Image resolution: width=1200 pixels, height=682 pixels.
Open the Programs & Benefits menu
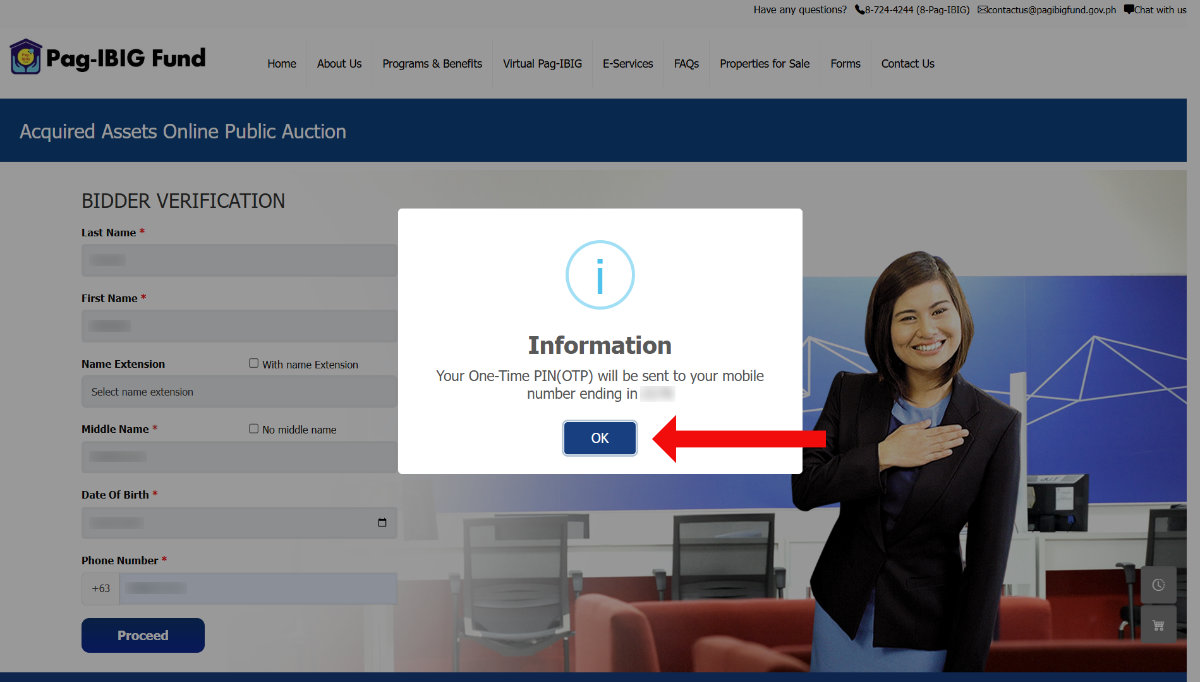432,64
